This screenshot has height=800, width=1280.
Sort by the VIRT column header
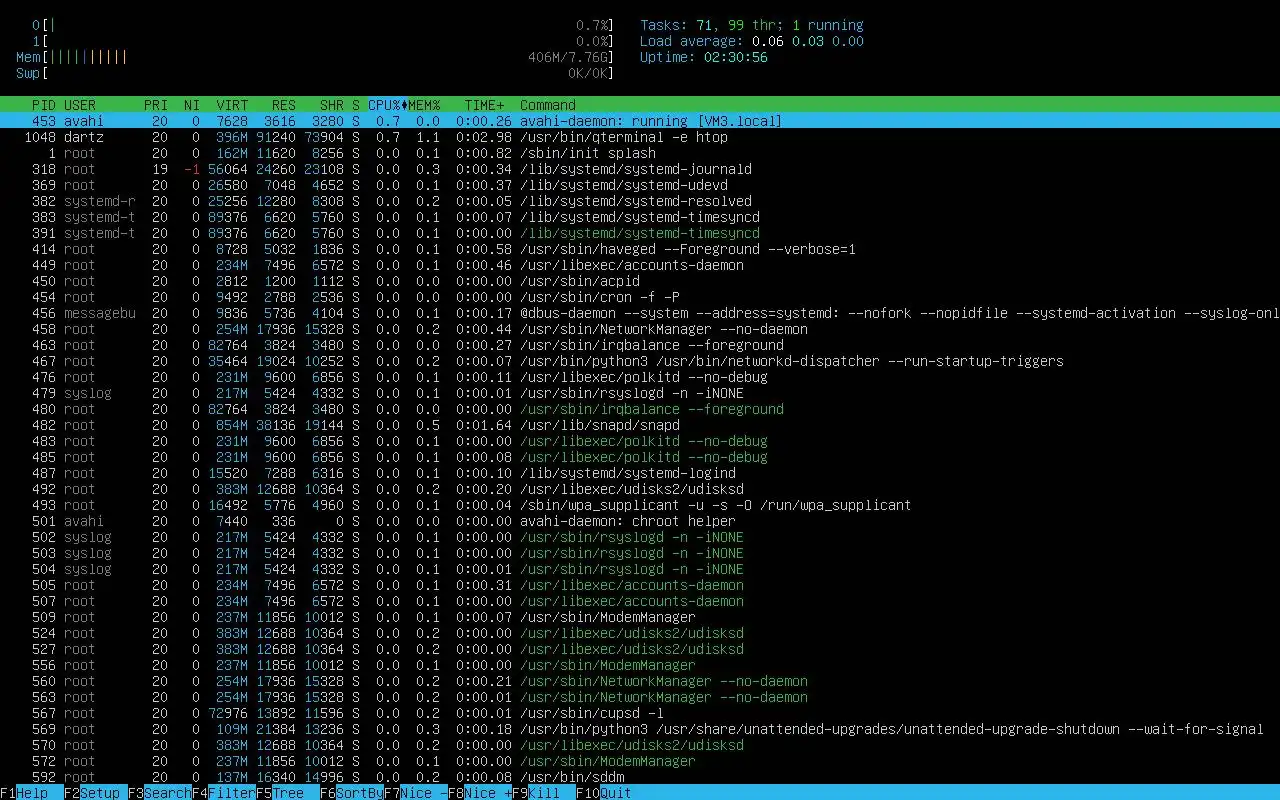click(232, 105)
